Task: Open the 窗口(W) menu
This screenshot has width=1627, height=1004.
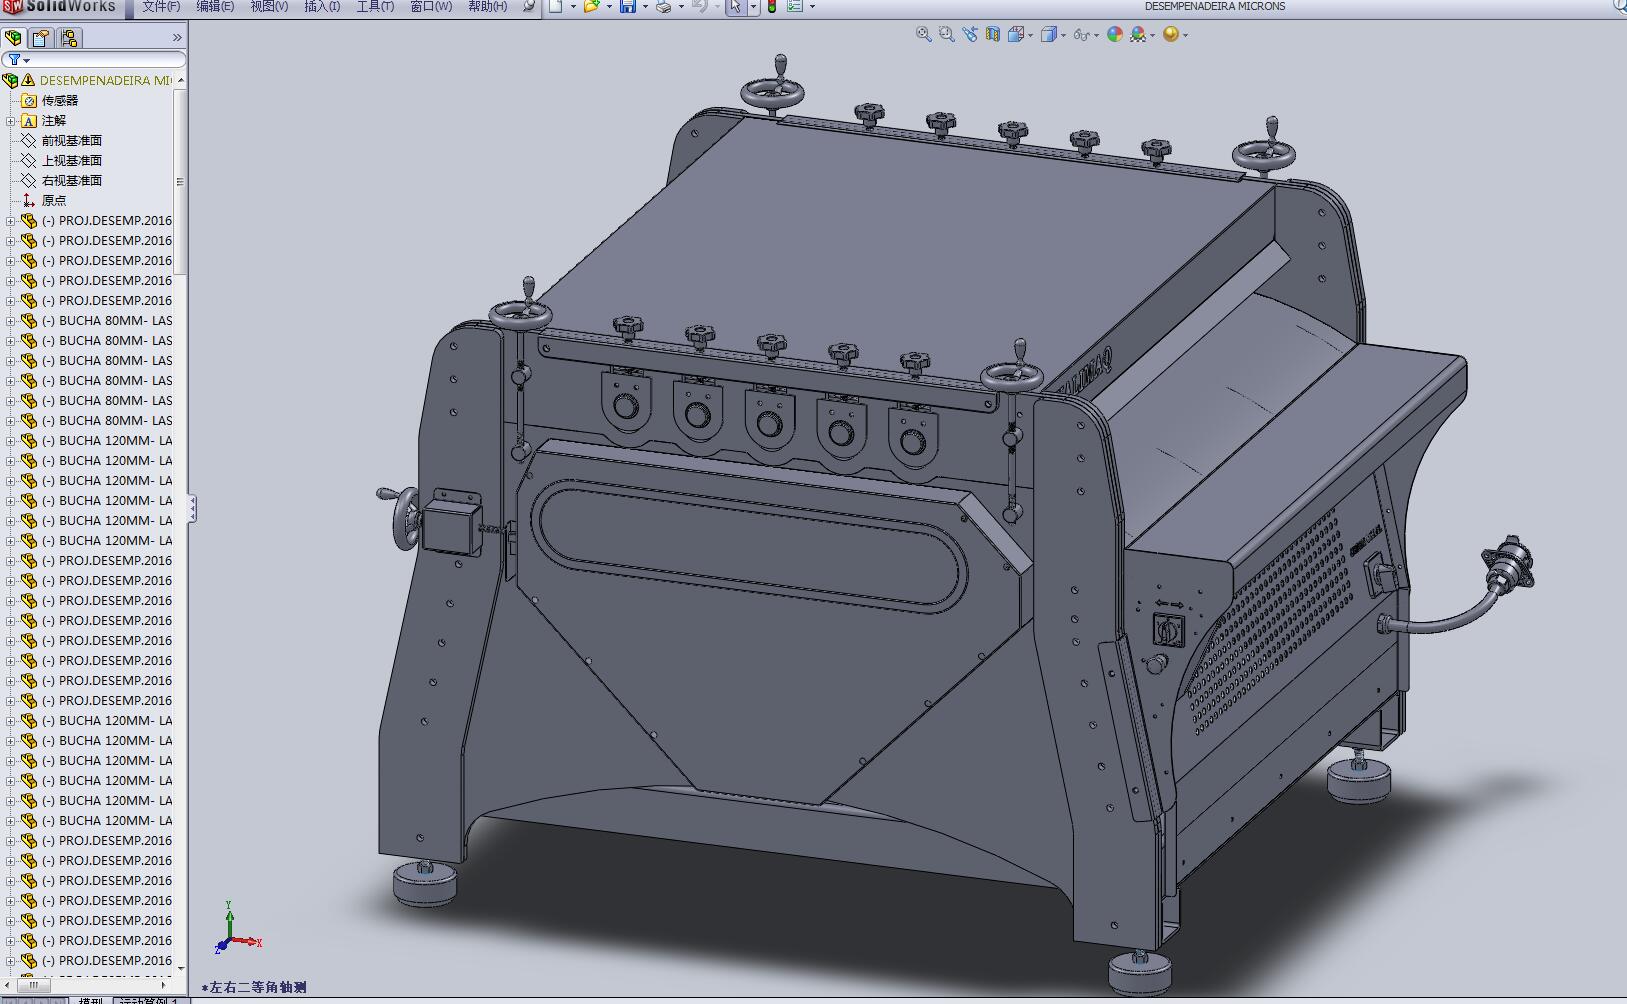Action: click(431, 6)
